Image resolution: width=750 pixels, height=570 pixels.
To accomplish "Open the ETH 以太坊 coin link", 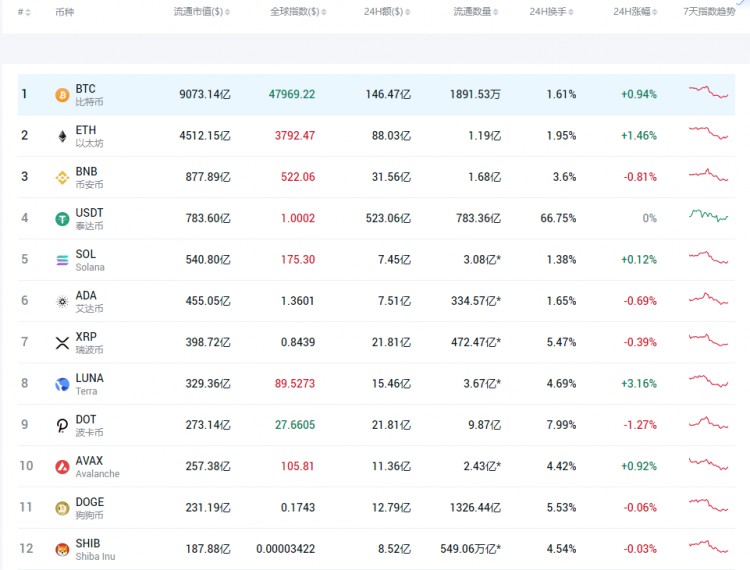I will coord(89,136).
